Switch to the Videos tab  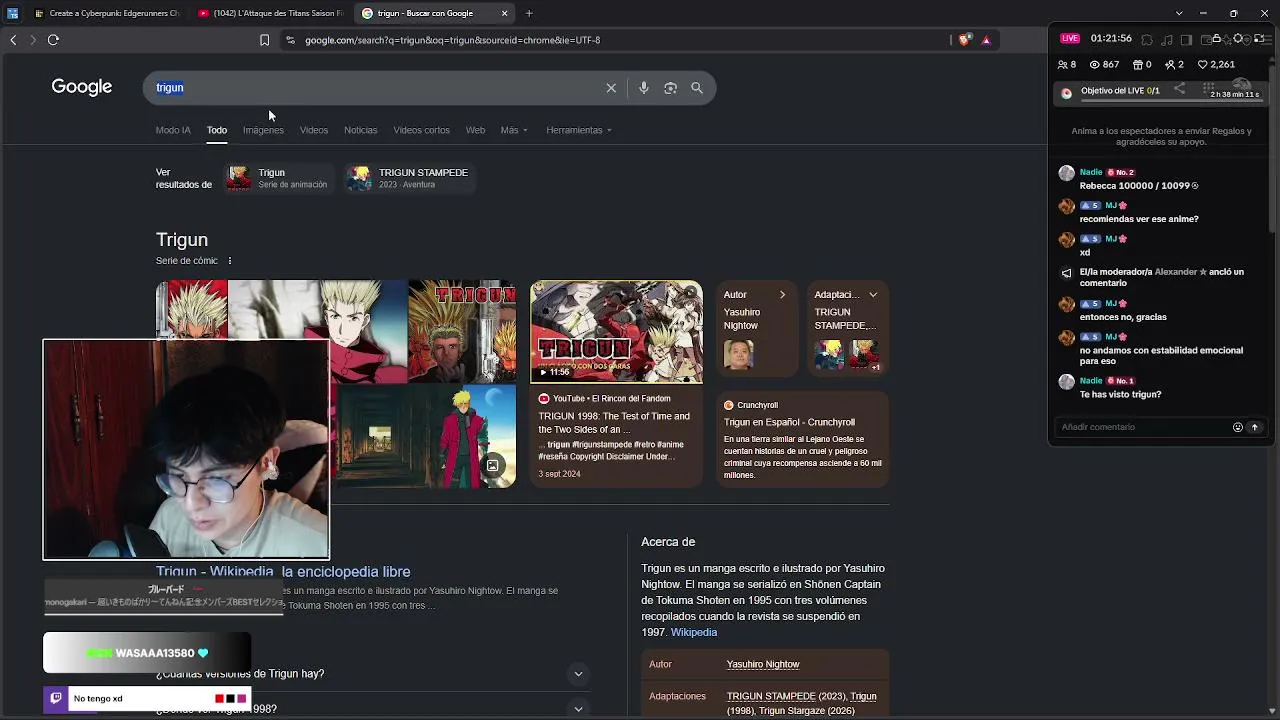[314, 130]
